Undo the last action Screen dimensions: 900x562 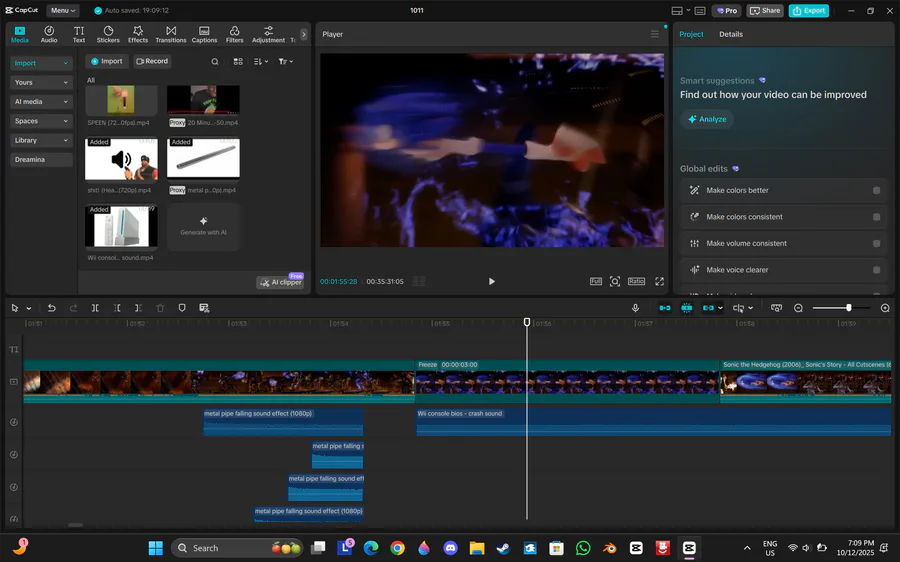point(52,308)
